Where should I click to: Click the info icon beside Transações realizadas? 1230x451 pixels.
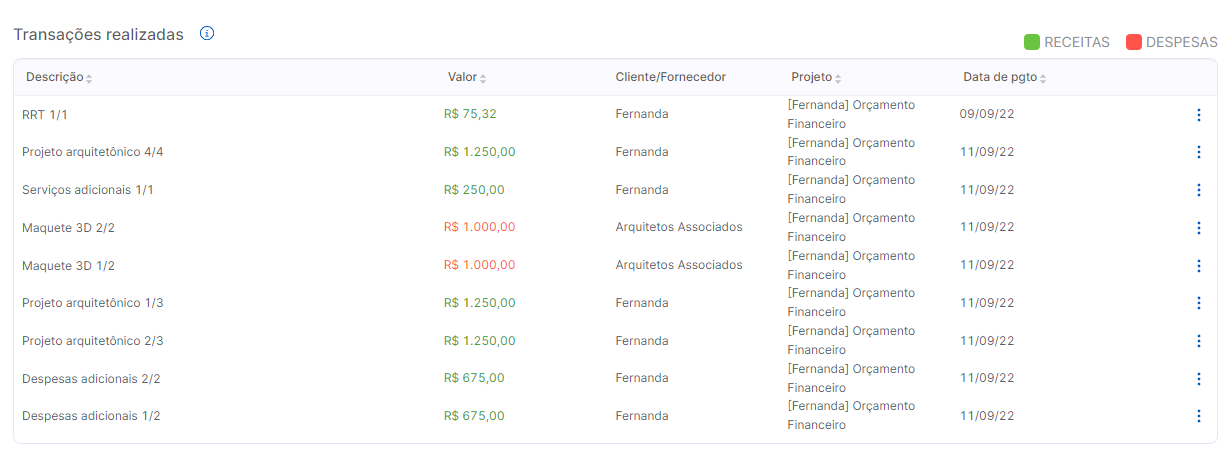(x=207, y=33)
